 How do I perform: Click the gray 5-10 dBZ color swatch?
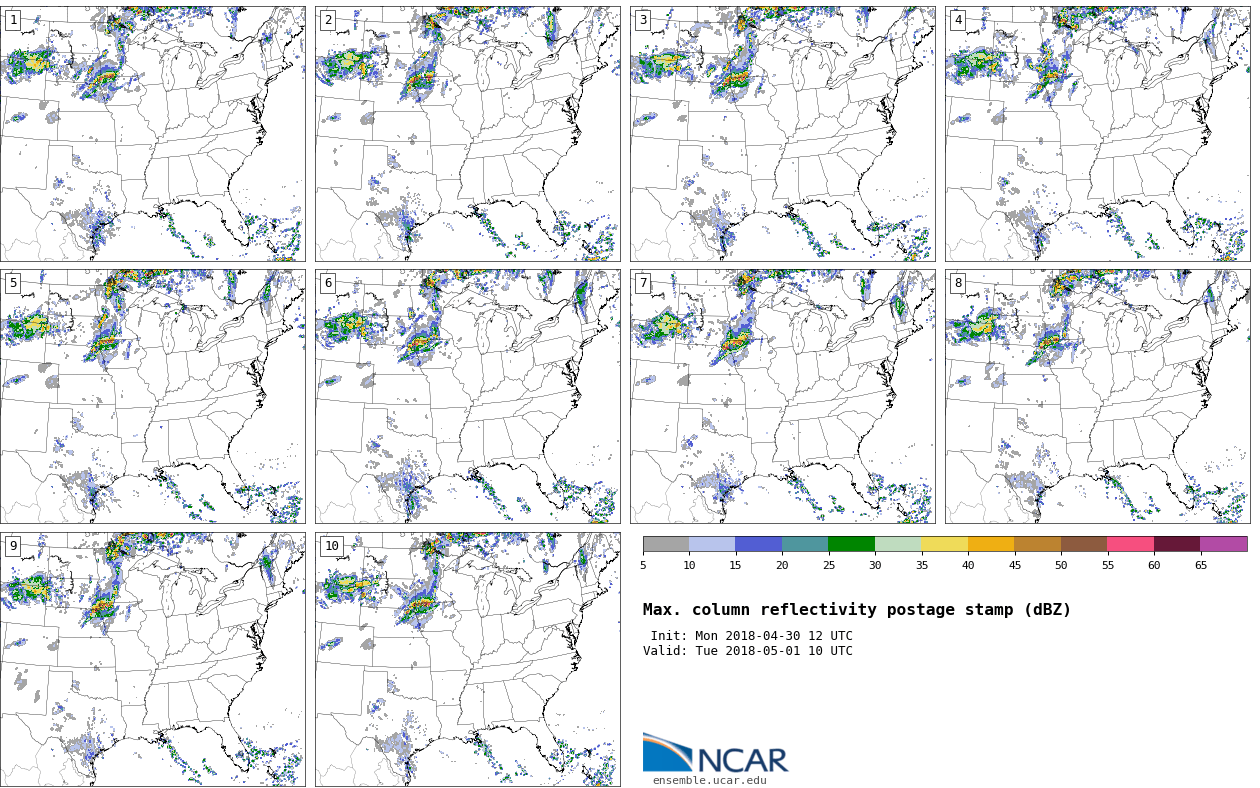point(666,544)
